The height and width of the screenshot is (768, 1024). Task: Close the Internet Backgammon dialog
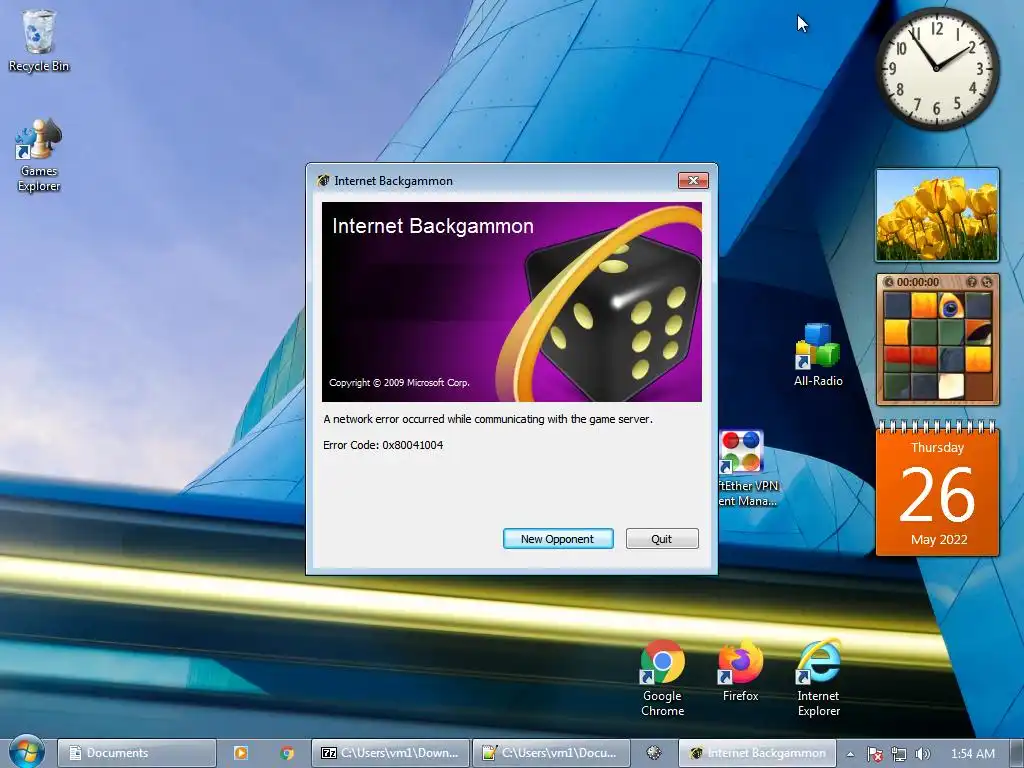coord(693,180)
